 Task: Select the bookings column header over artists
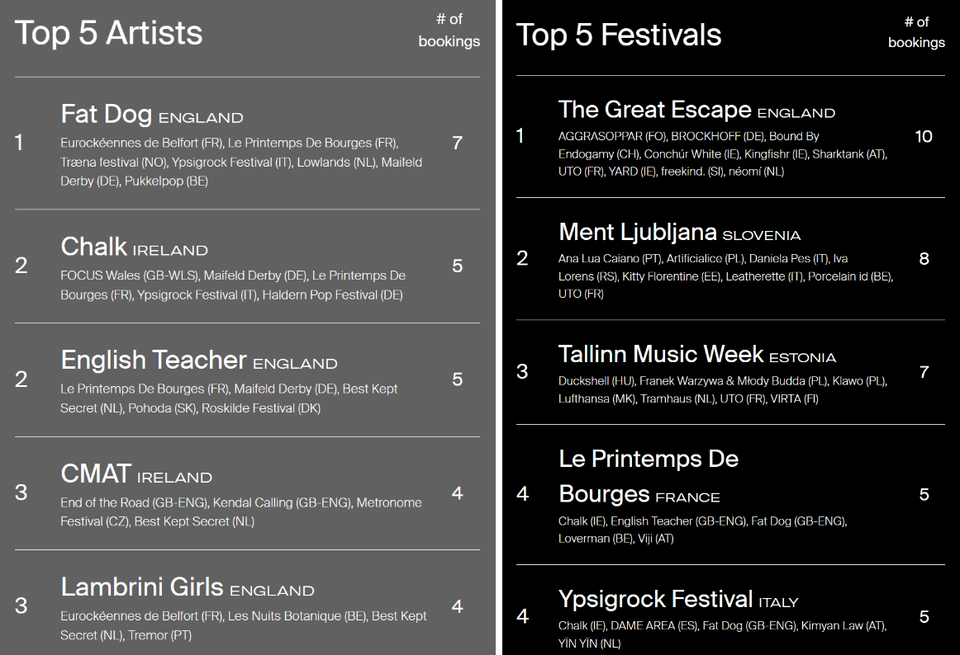click(x=449, y=31)
